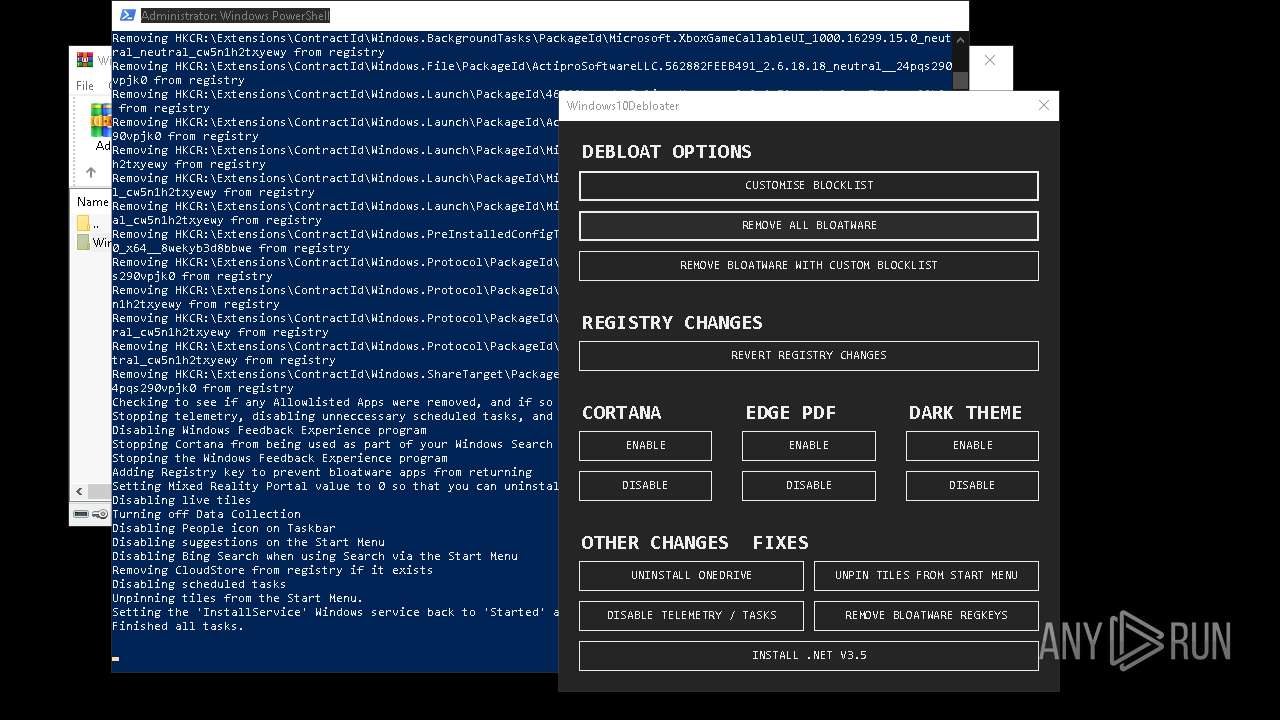
Task: Disable Dark Theme
Action: [972, 486]
